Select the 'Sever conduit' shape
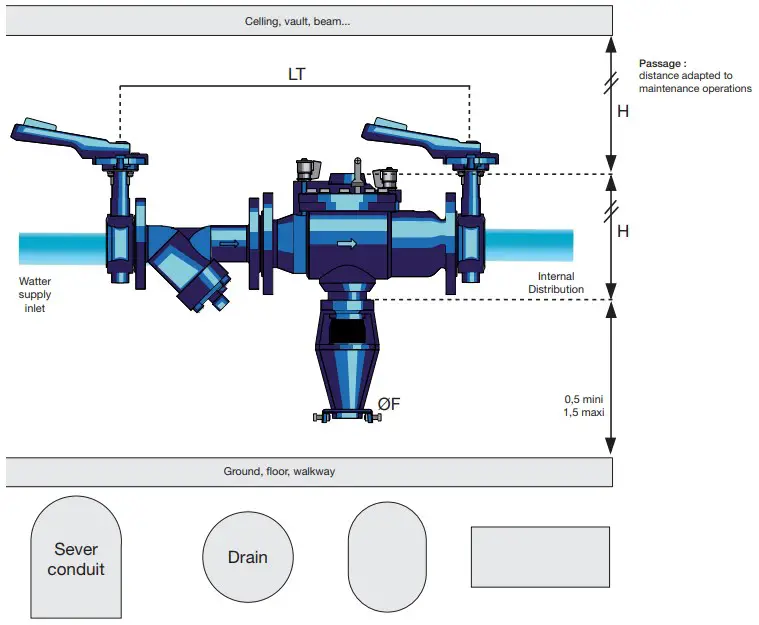The width and height of the screenshot is (759, 625). (x=76, y=557)
